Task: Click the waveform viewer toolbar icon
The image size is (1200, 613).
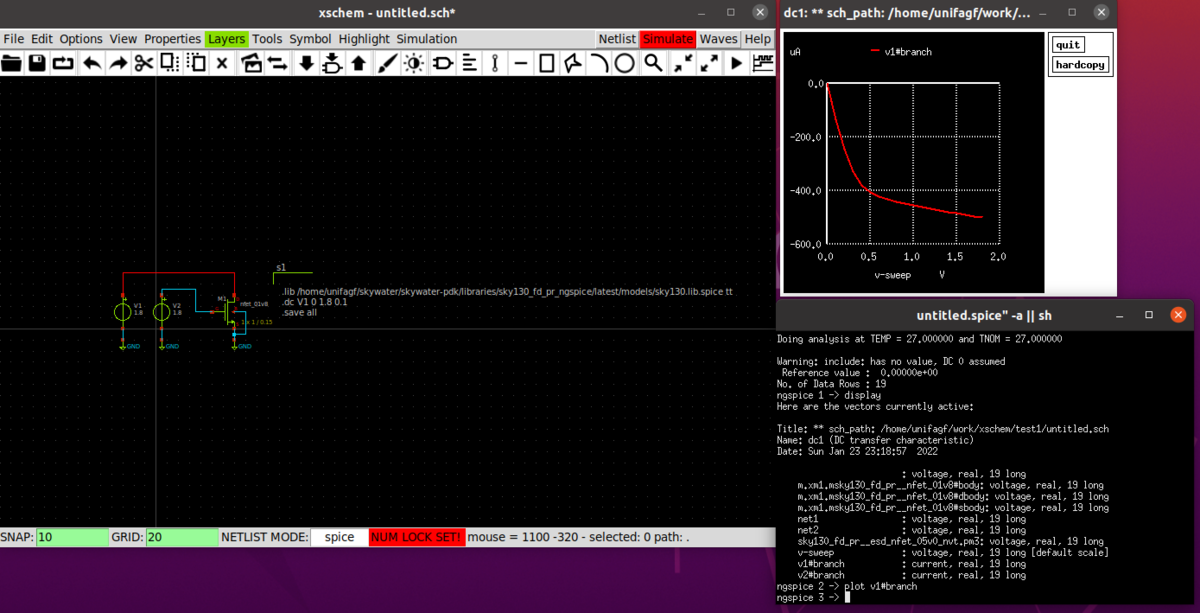Action: coord(763,63)
